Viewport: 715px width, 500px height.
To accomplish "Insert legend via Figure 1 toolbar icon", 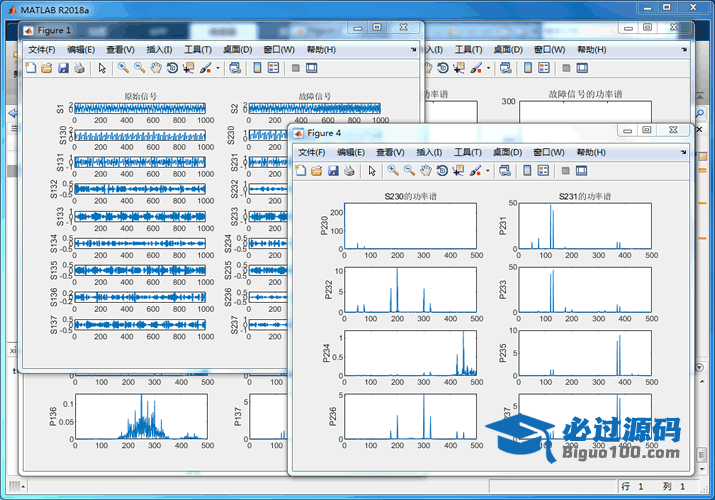I will pyautogui.click(x=275, y=68).
